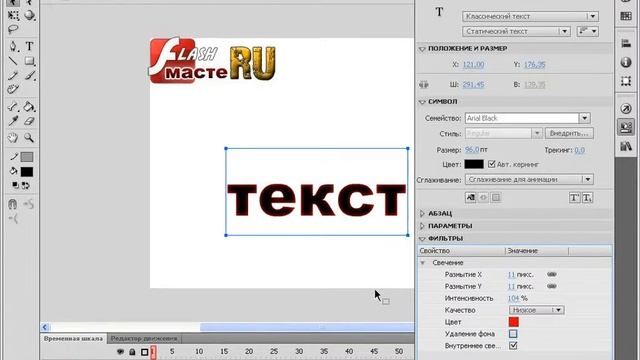Viewport: 640px width, 360px height.
Task: Click the black and white default colors icon
Action: (x=15, y=185)
